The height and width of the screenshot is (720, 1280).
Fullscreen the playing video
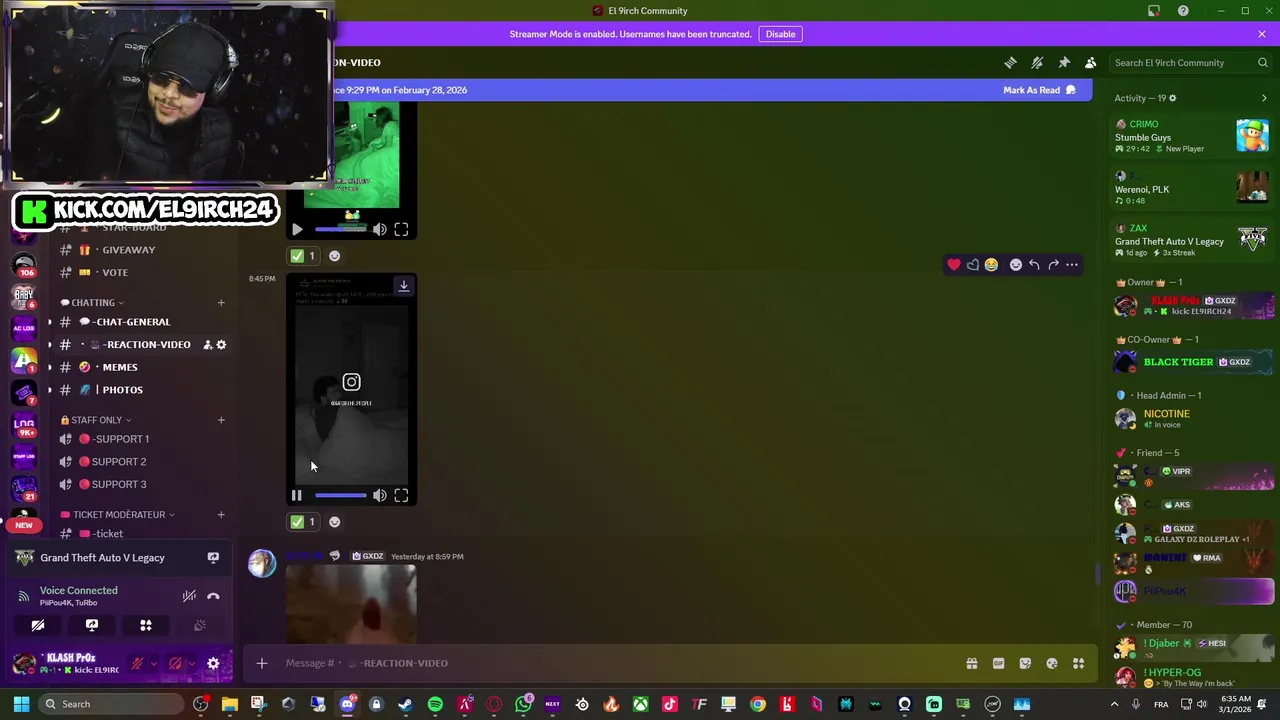click(401, 495)
